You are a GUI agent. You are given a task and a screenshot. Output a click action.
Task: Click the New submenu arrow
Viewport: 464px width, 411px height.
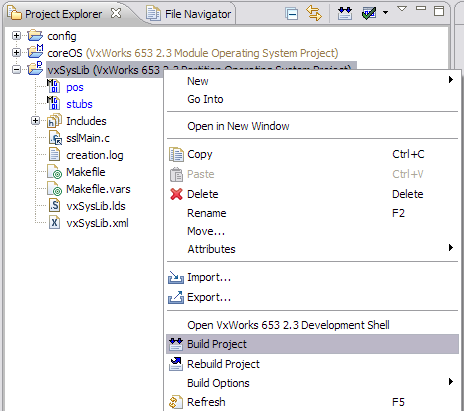[451, 79]
